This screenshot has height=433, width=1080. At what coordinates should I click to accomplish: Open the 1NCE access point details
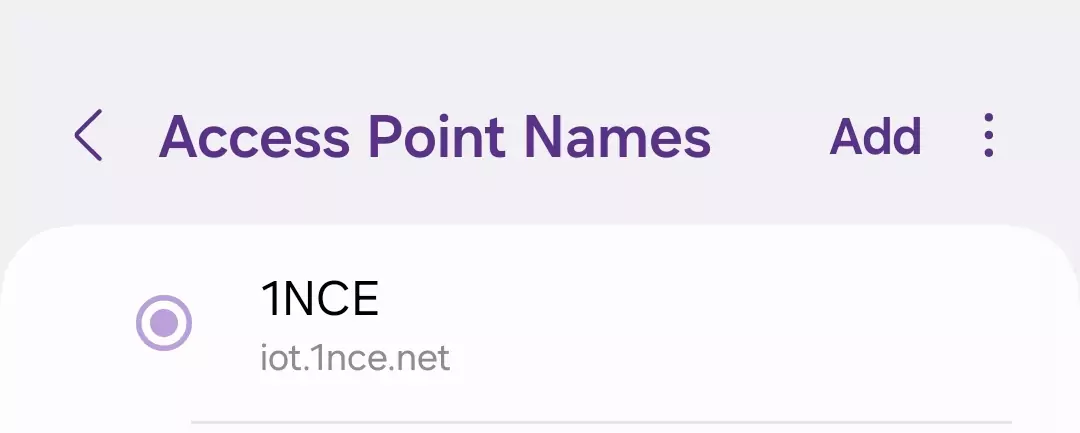(600, 325)
